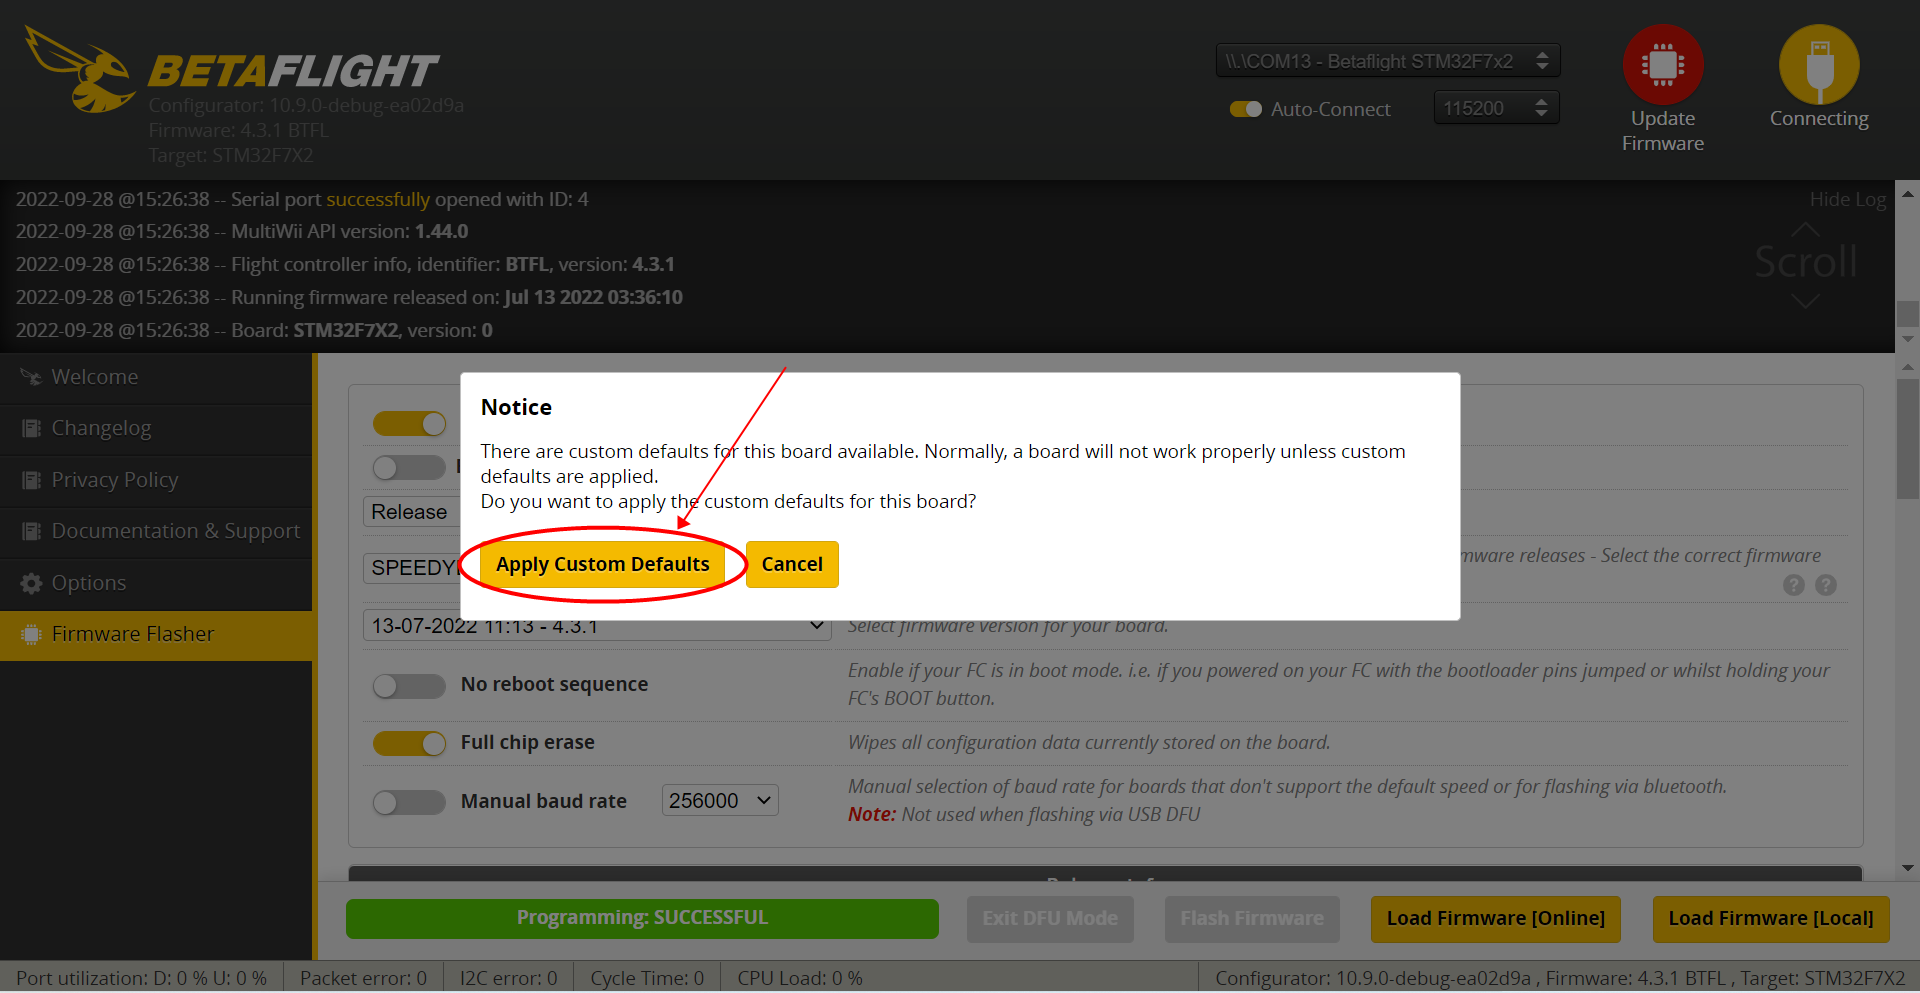This screenshot has height=993, width=1920.
Task: Click Load Firmware [Online] button
Action: 1495,918
